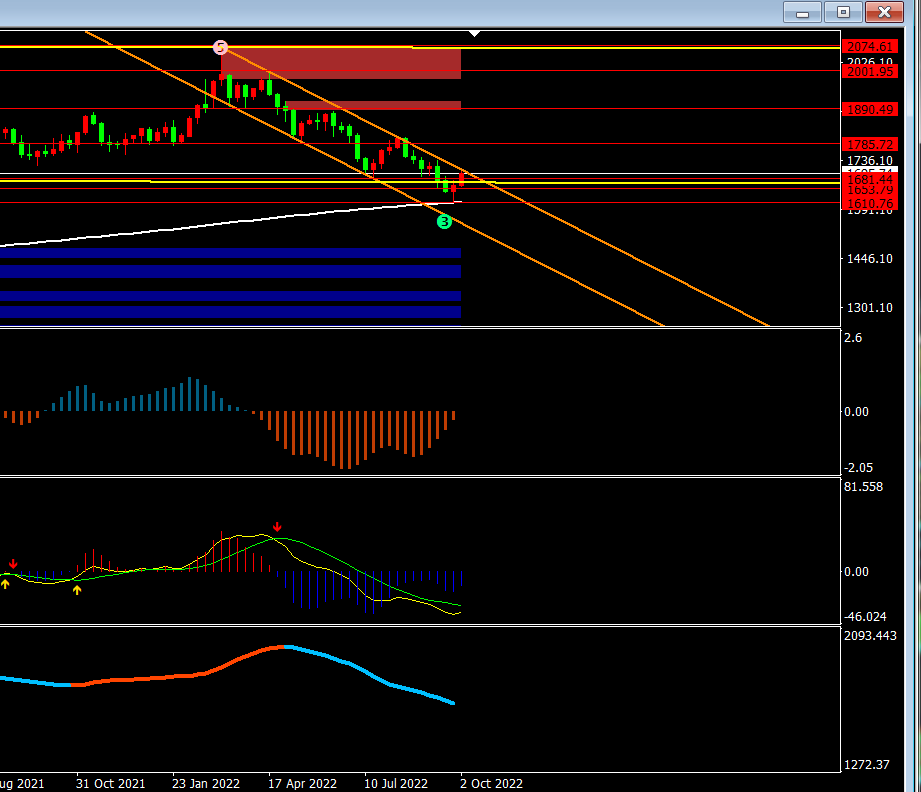
Task: Select the 1681.44 price level label
Action: point(870,179)
